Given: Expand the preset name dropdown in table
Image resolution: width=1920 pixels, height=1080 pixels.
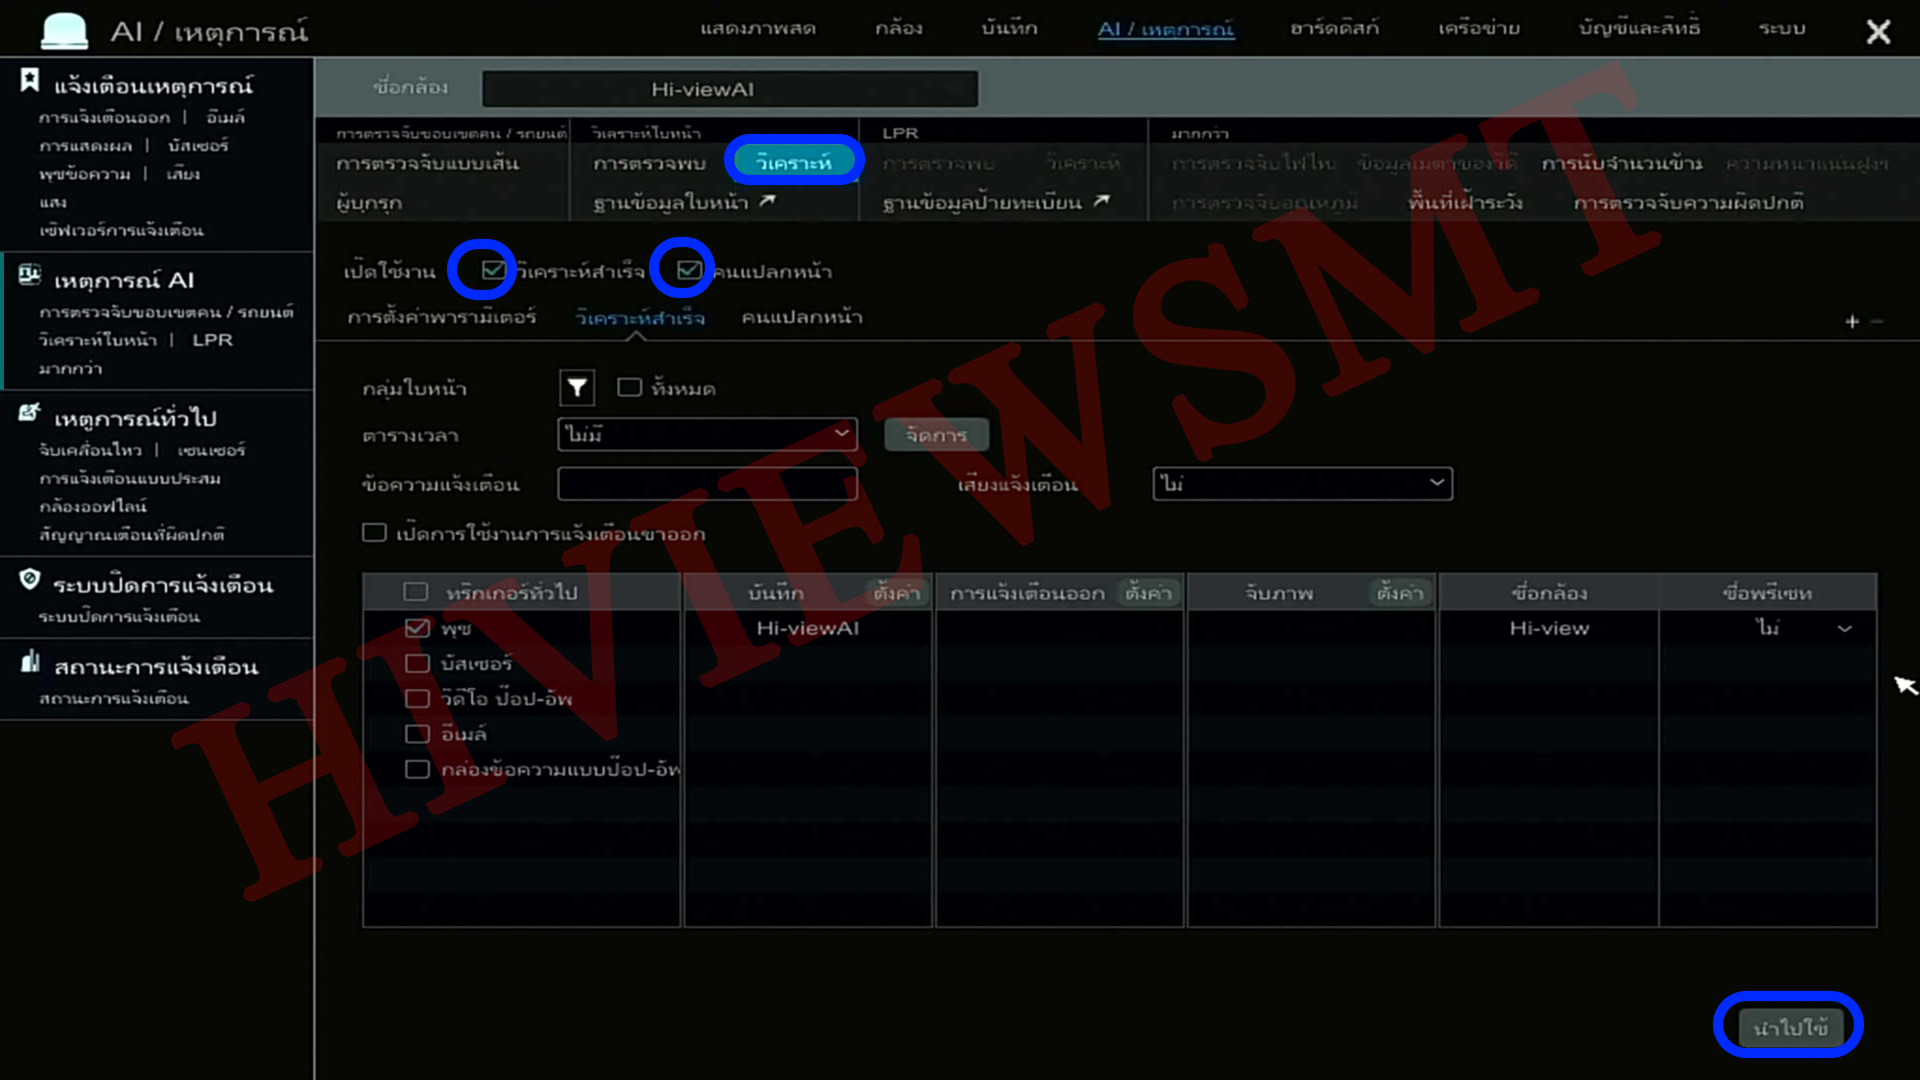Looking at the screenshot, I should coord(1844,629).
